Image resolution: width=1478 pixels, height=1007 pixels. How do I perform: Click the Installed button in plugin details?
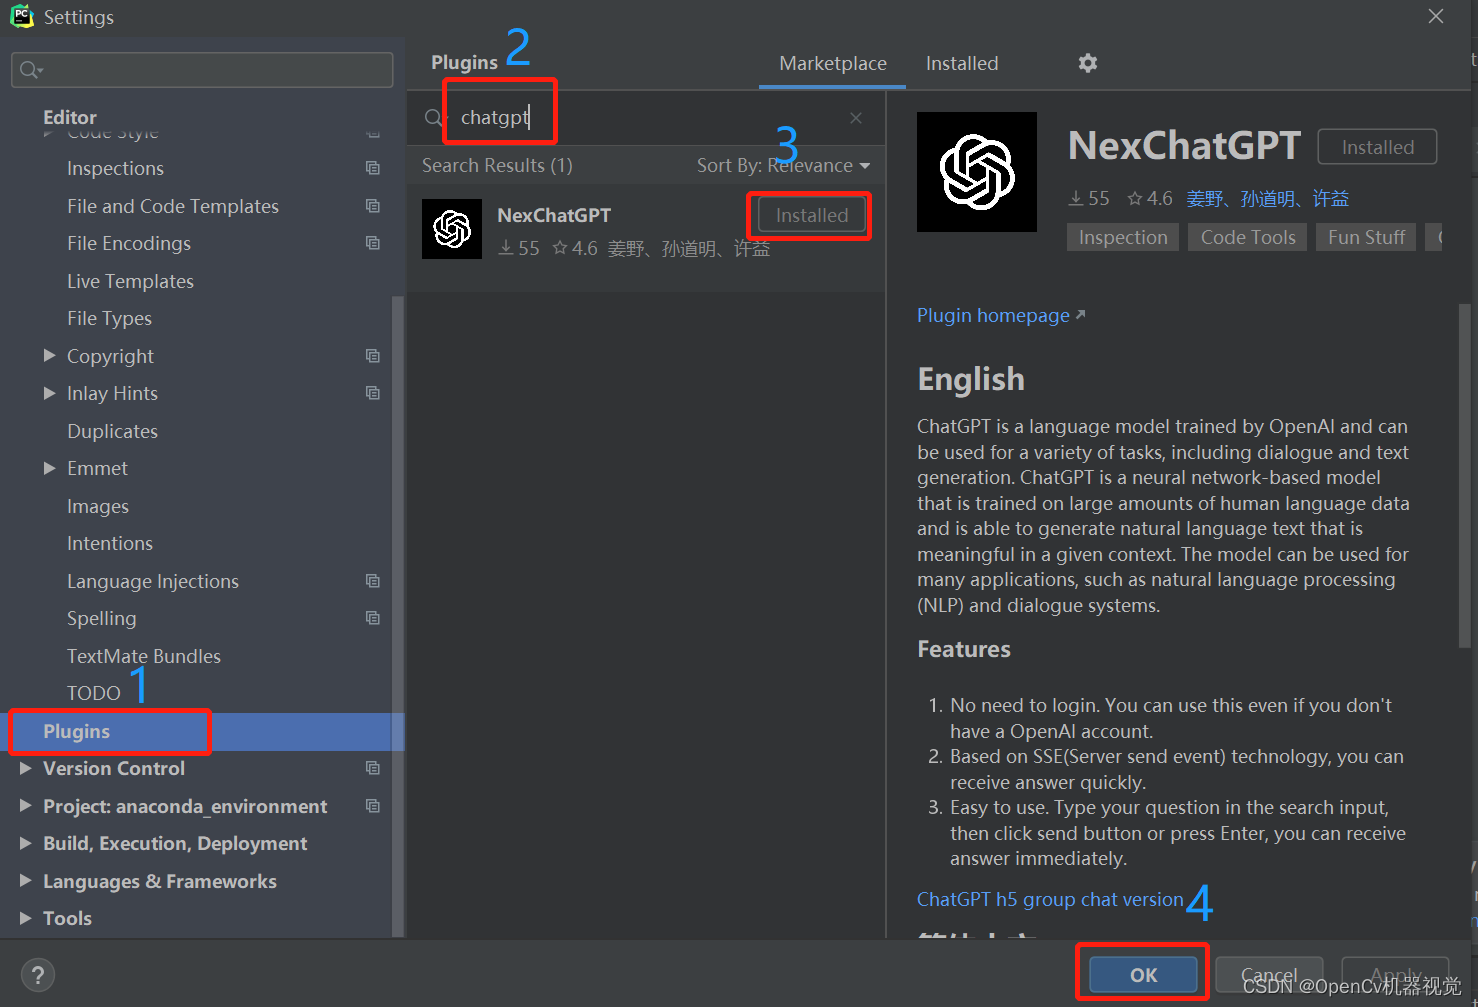click(1377, 147)
